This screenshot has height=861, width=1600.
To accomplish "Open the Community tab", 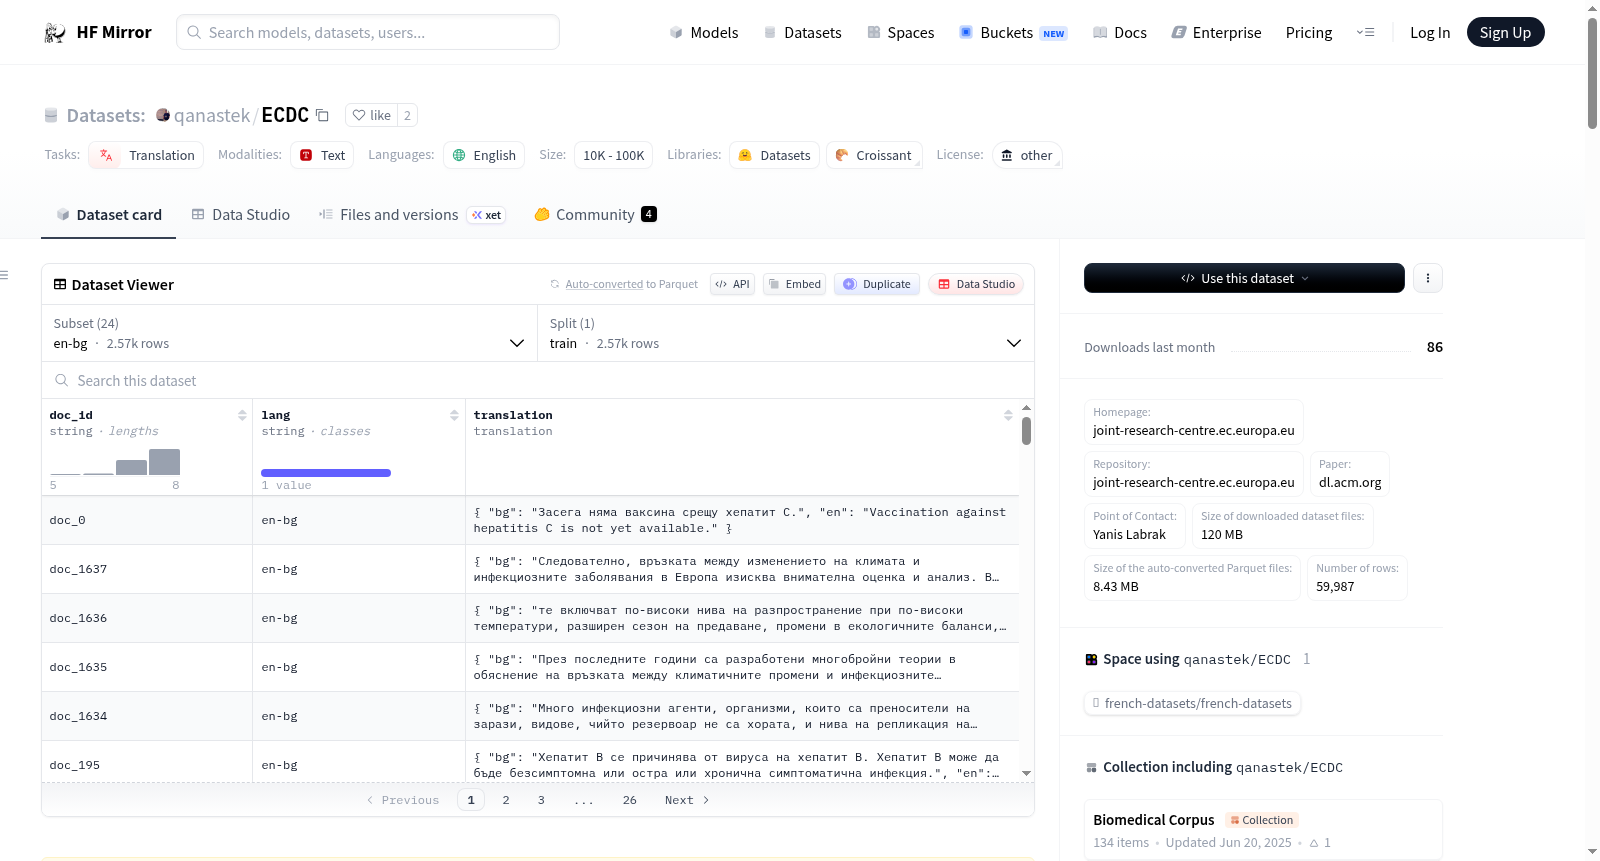I will tap(595, 214).
